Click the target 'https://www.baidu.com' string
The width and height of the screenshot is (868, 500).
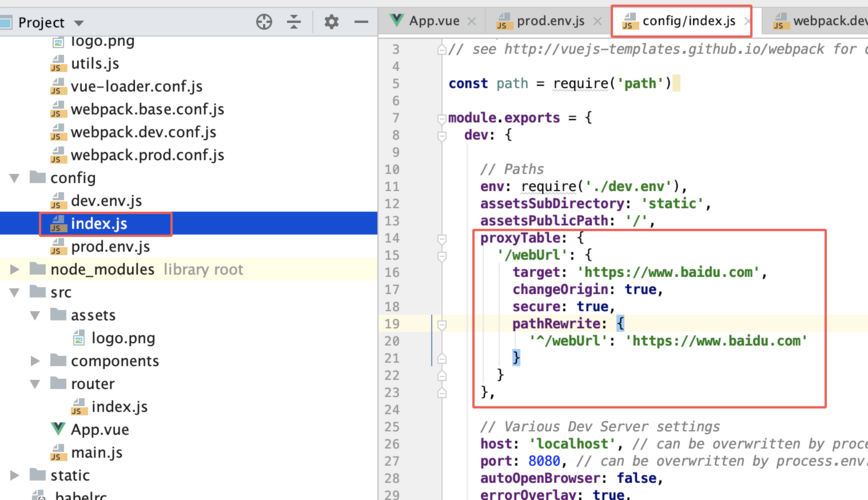coord(669,272)
